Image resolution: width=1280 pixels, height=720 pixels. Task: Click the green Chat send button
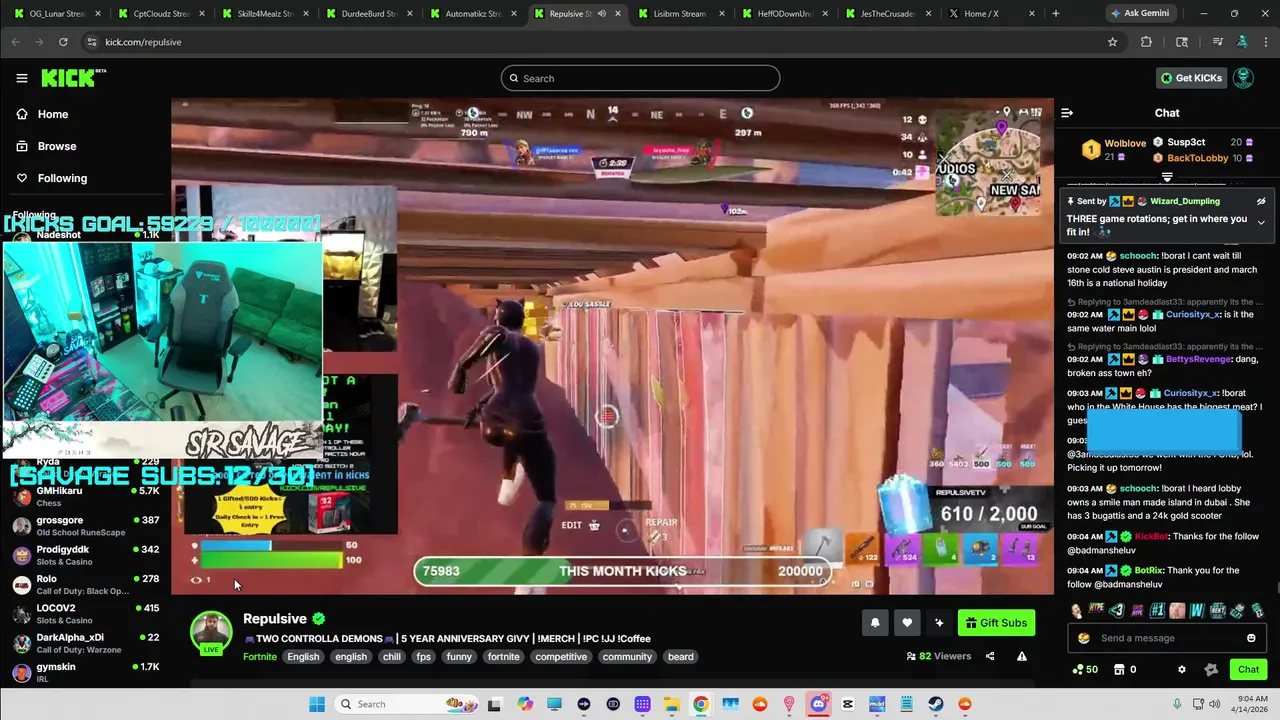(x=1248, y=669)
